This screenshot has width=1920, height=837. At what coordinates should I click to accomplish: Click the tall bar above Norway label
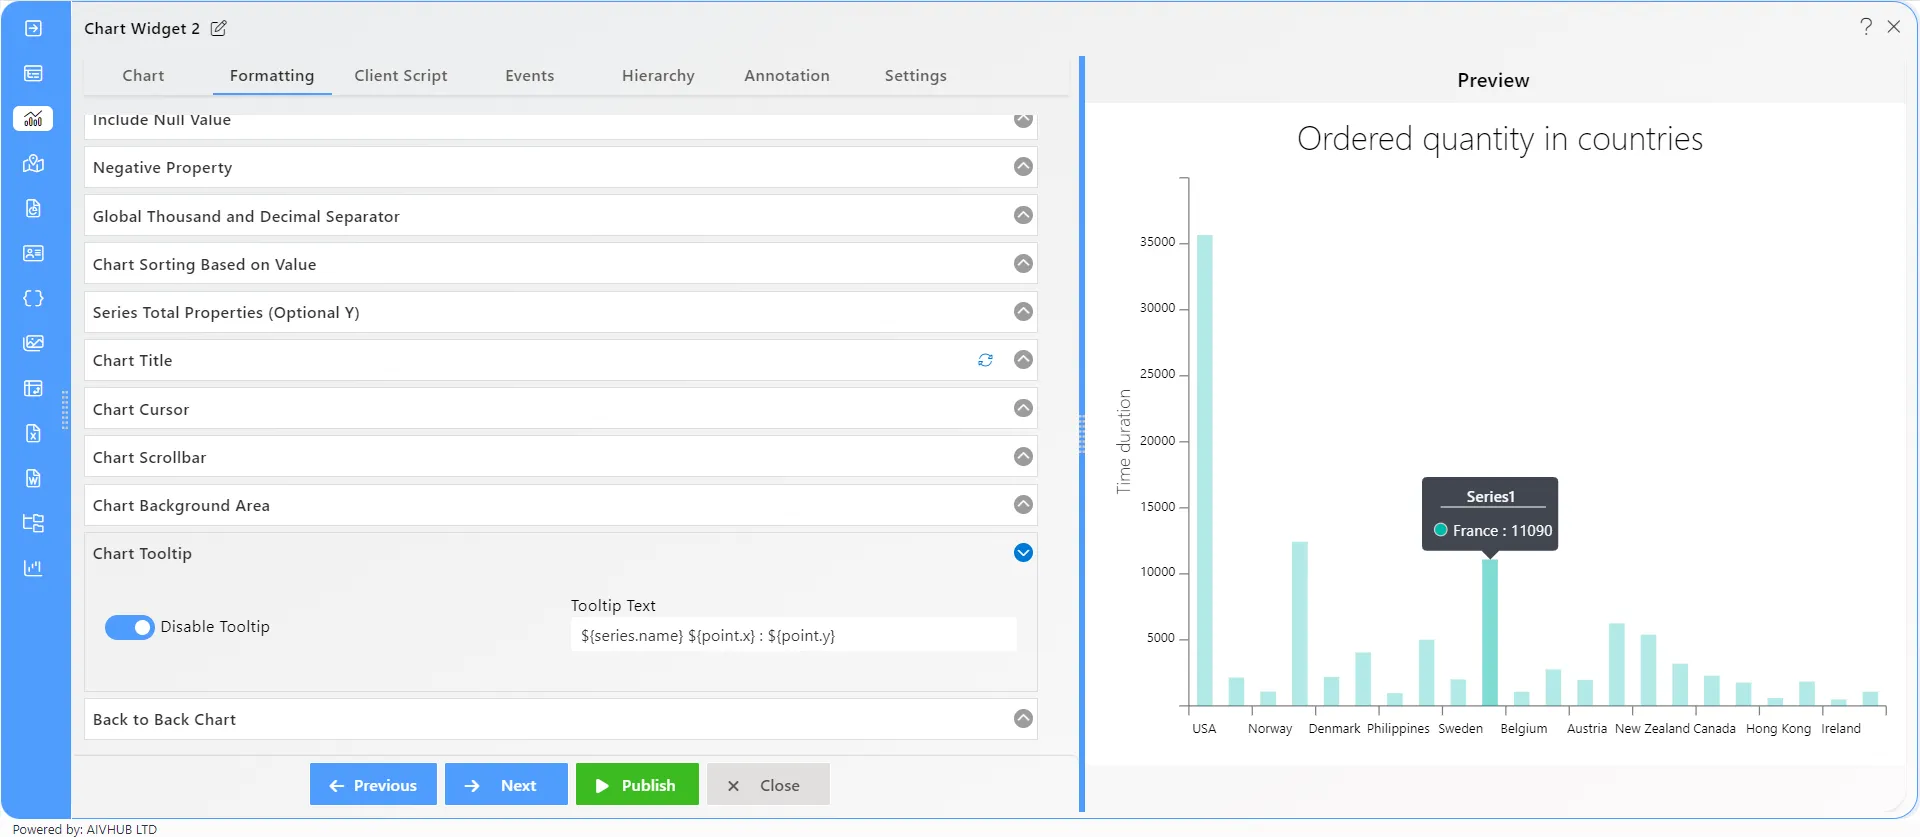coord(1300,624)
